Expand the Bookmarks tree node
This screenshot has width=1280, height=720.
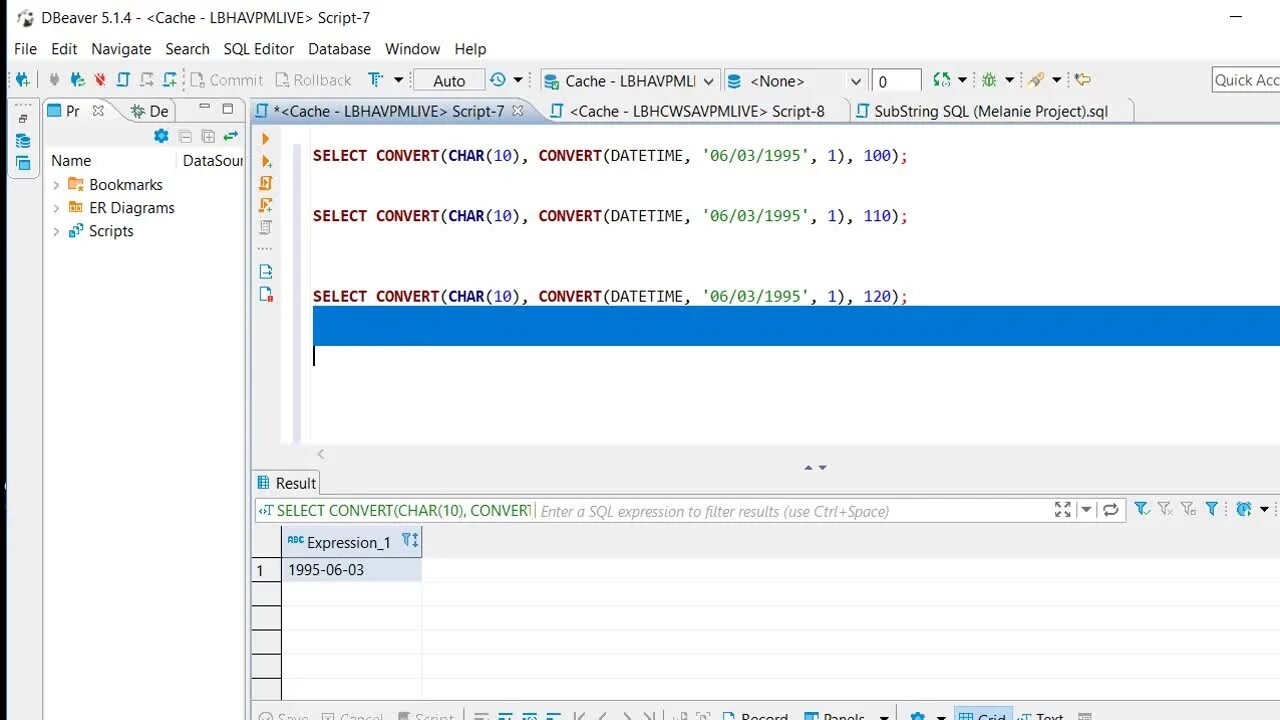(x=56, y=185)
